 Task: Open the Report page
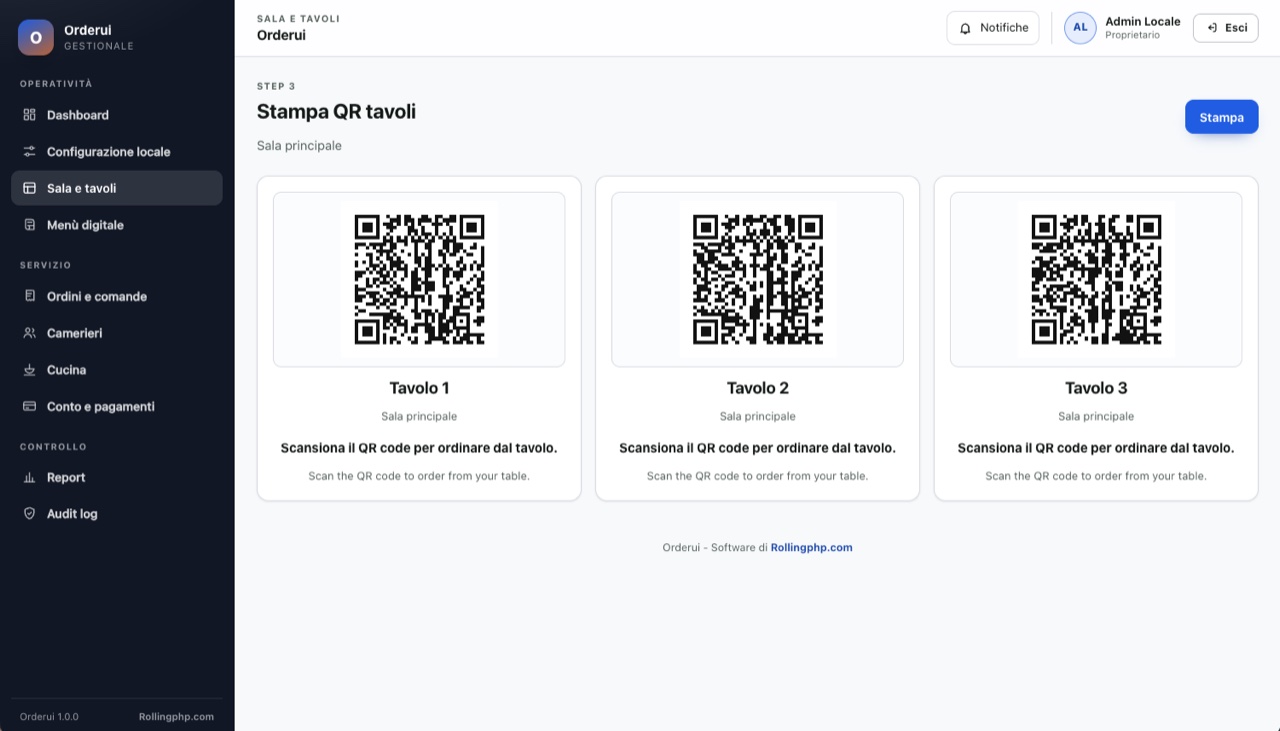[117, 477]
